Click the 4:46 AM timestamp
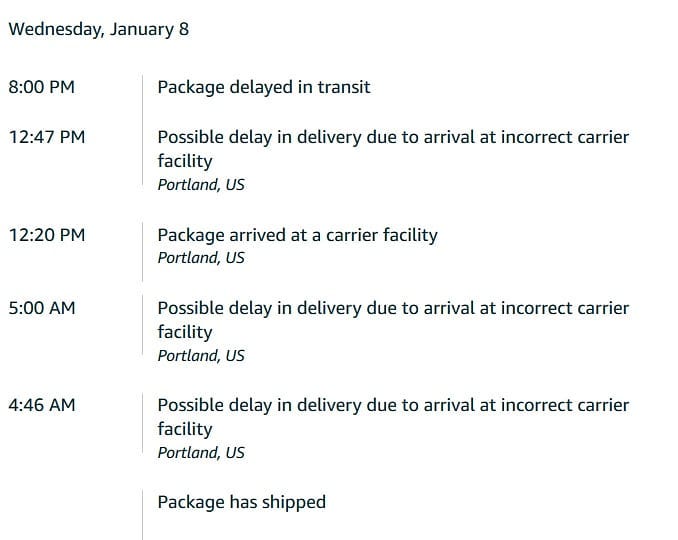678x540 pixels. tap(41, 405)
